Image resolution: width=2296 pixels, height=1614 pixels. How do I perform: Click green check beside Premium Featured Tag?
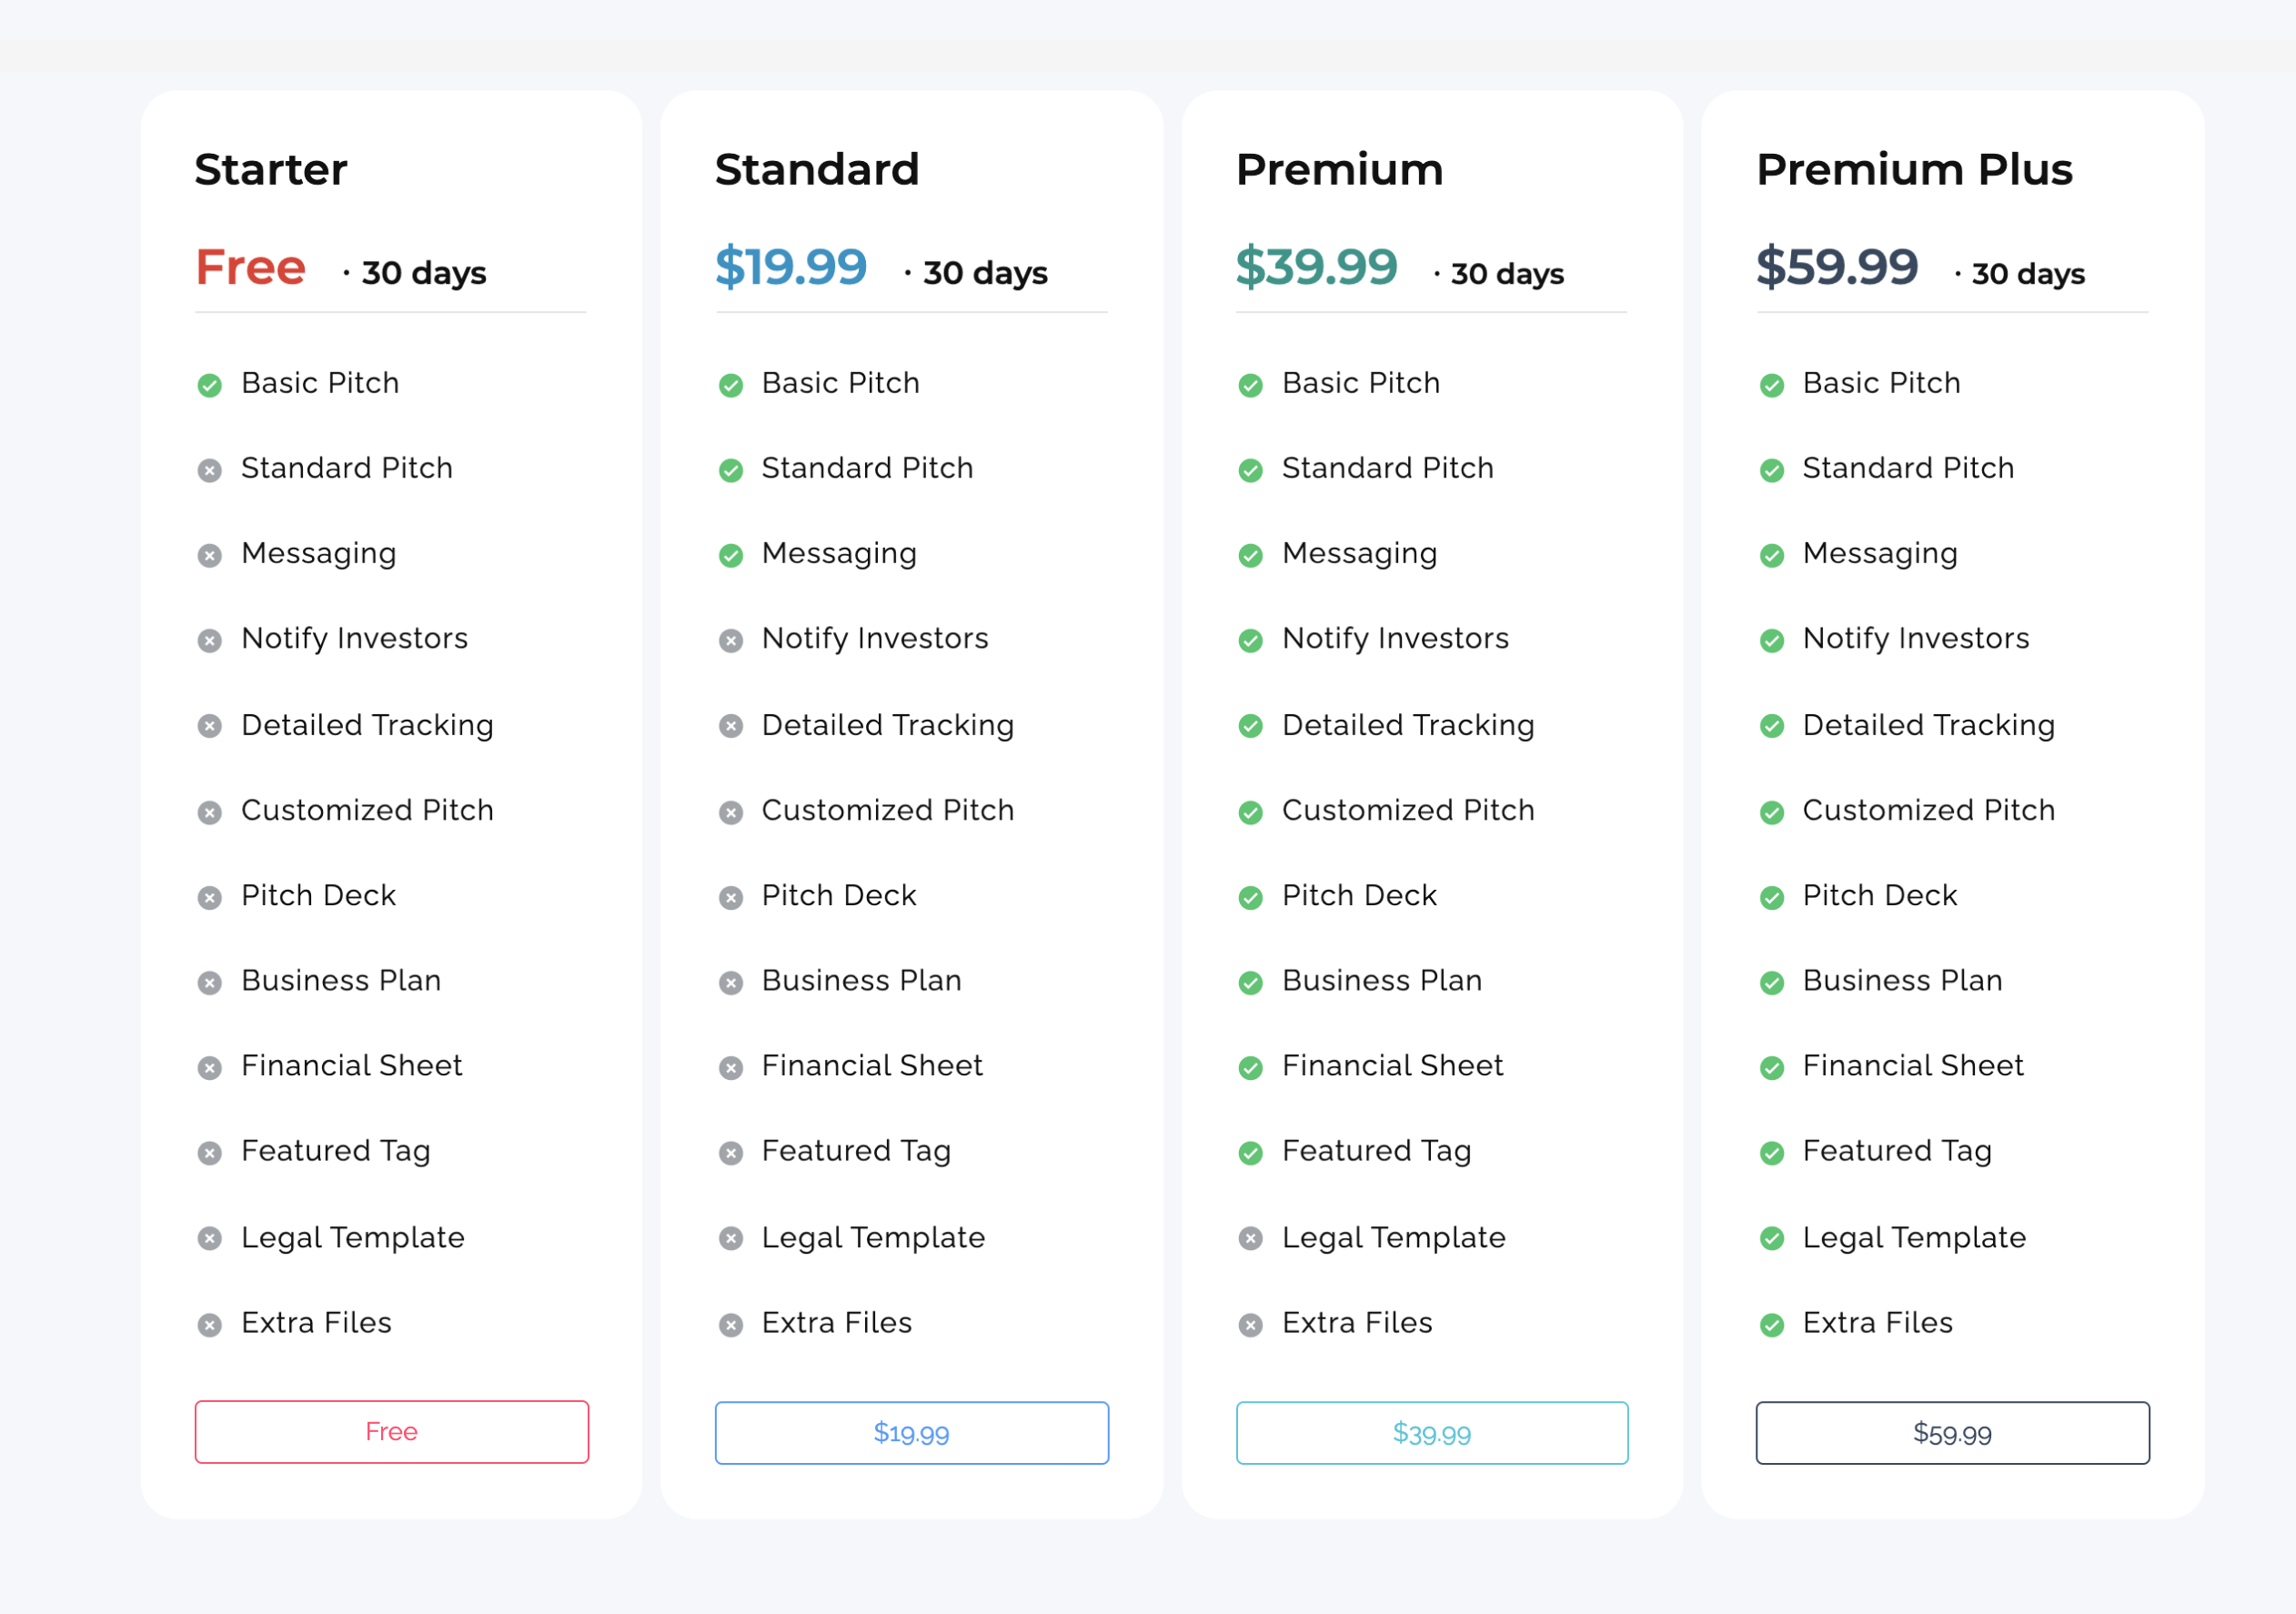[1250, 1153]
